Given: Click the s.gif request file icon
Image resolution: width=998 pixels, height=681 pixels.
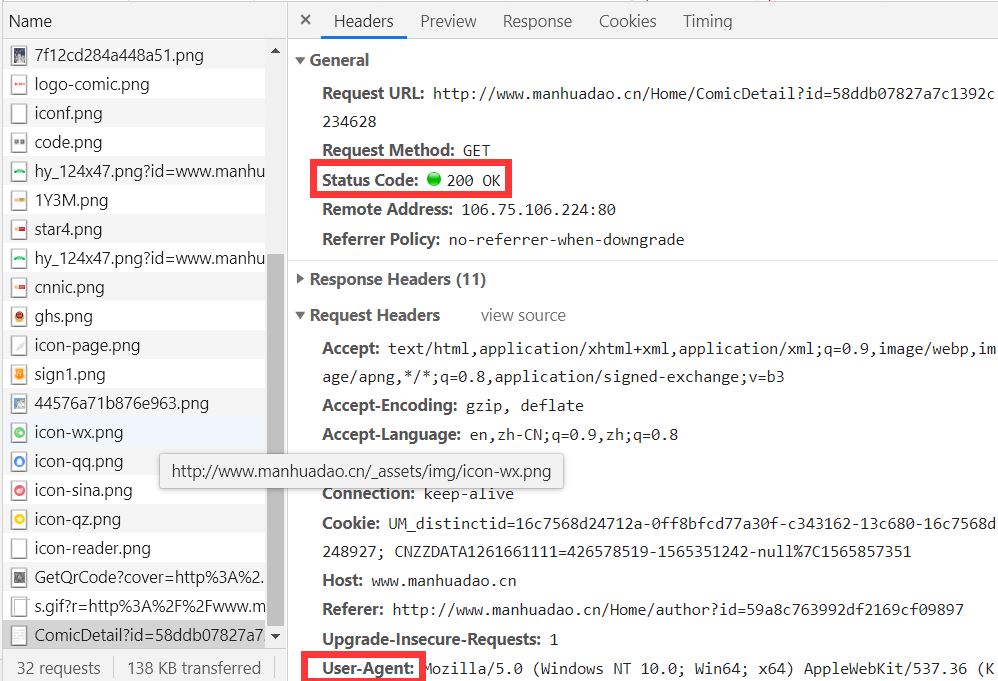Looking at the screenshot, I should click(19, 607).
